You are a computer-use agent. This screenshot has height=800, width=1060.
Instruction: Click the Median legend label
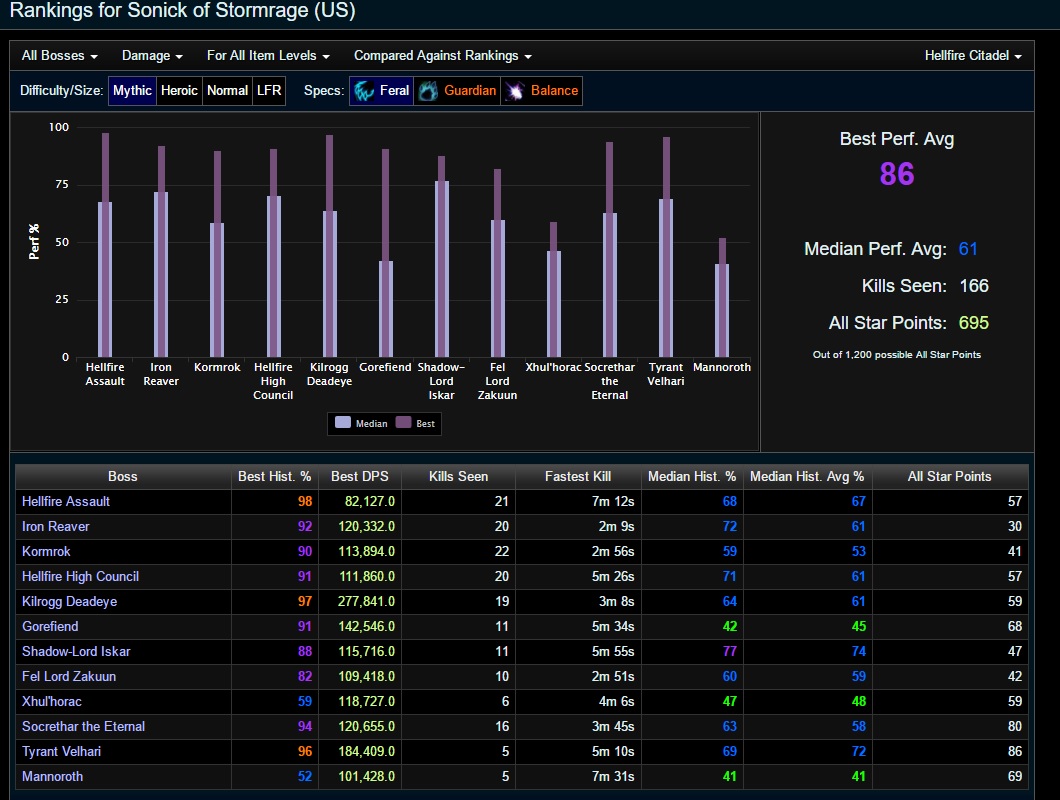click(x=372, y=423)
